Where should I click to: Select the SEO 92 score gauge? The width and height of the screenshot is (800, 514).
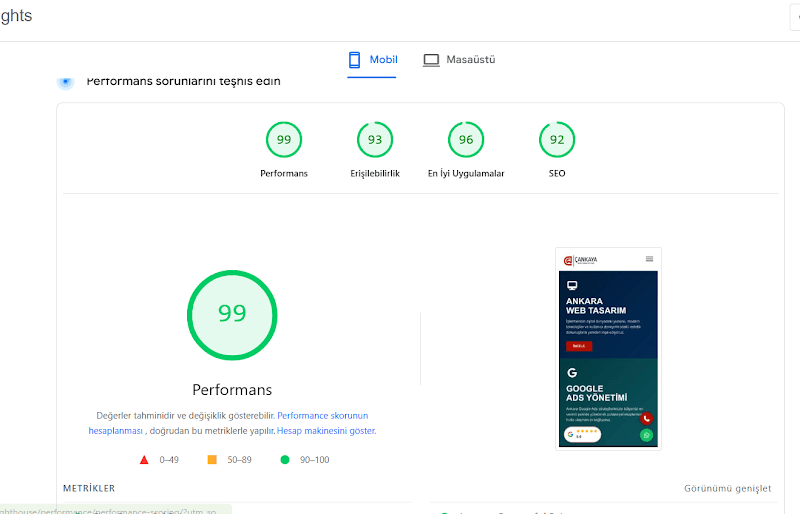[x=557, y=140]
